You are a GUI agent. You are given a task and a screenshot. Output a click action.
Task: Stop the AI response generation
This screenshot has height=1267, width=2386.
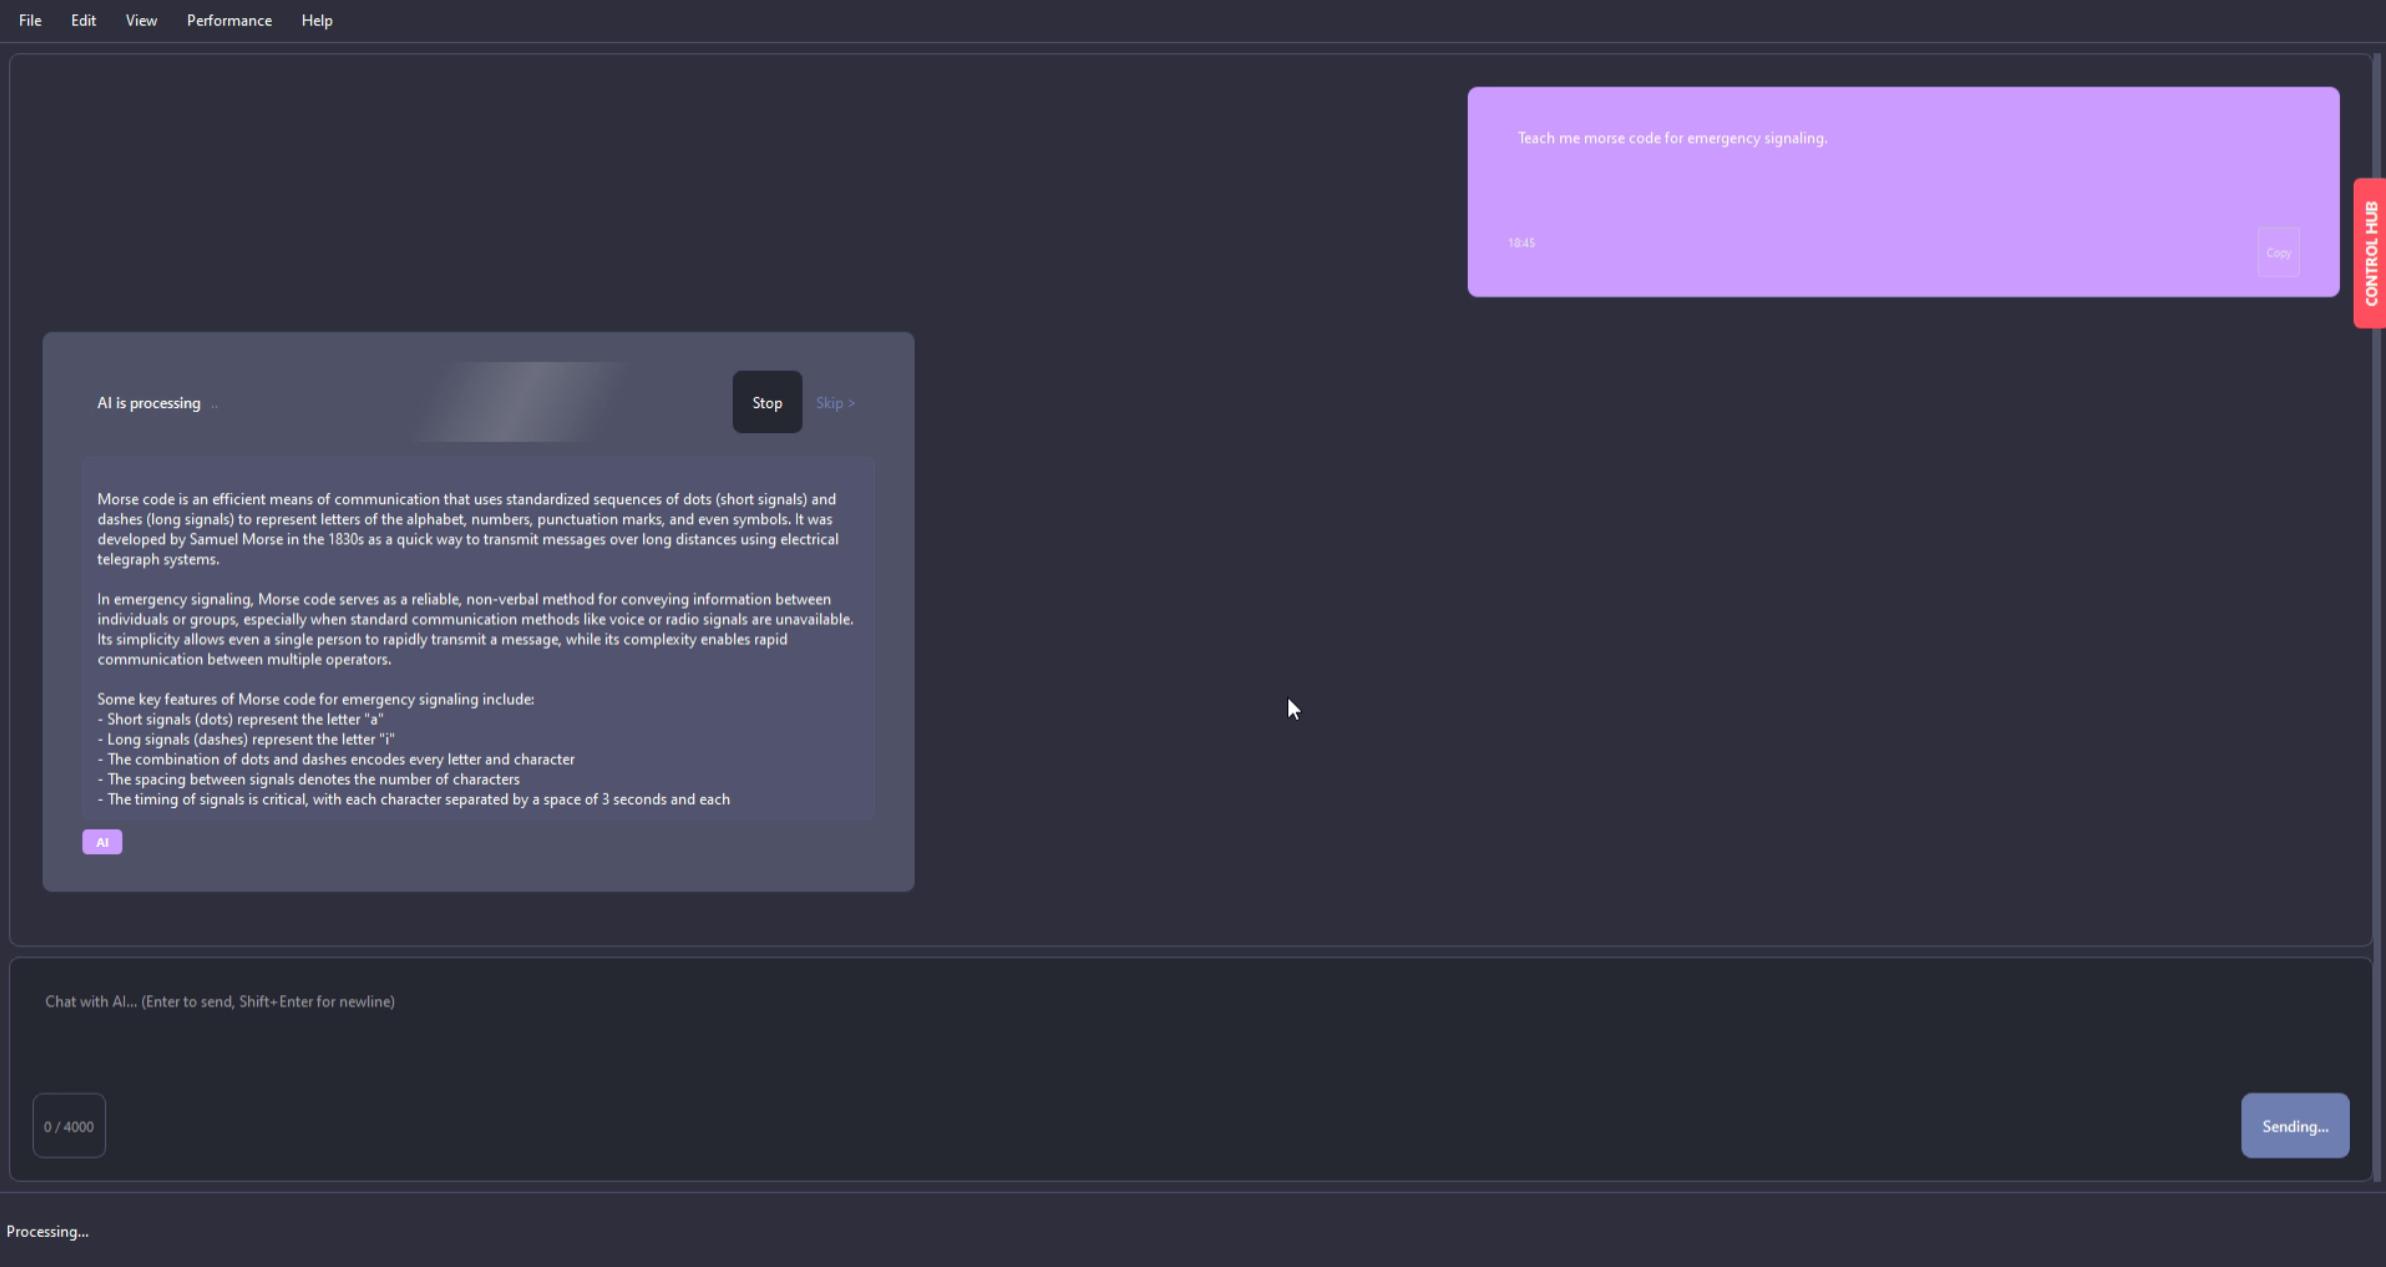coord(767,402)
